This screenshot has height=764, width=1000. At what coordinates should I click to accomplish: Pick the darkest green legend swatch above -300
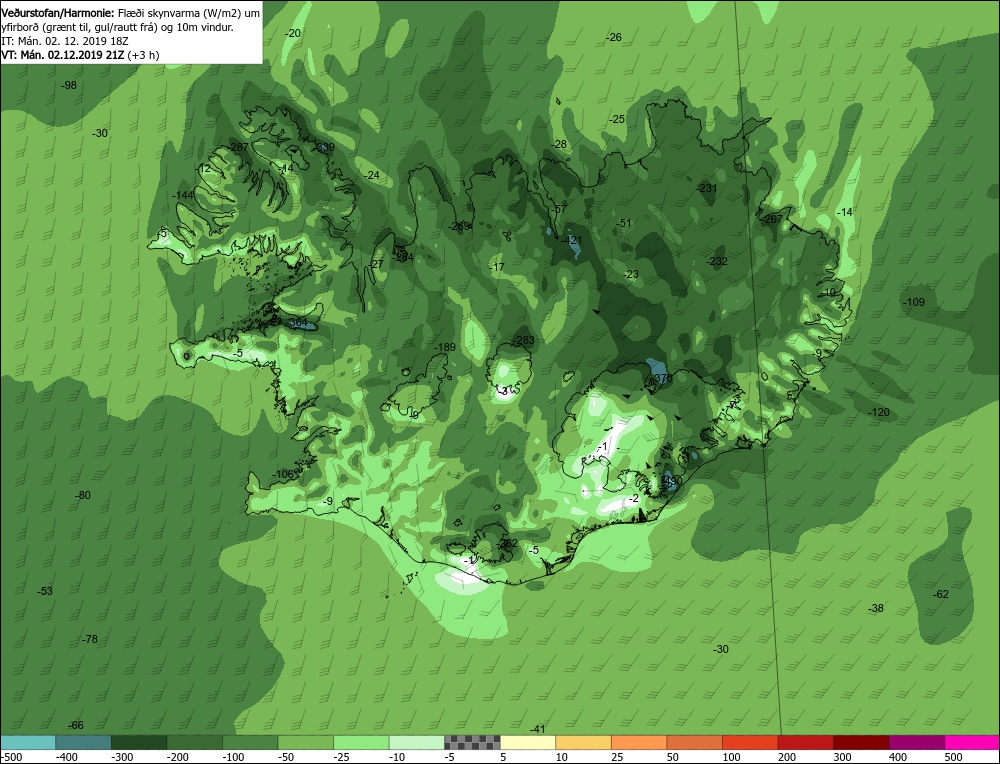(139, 742)
